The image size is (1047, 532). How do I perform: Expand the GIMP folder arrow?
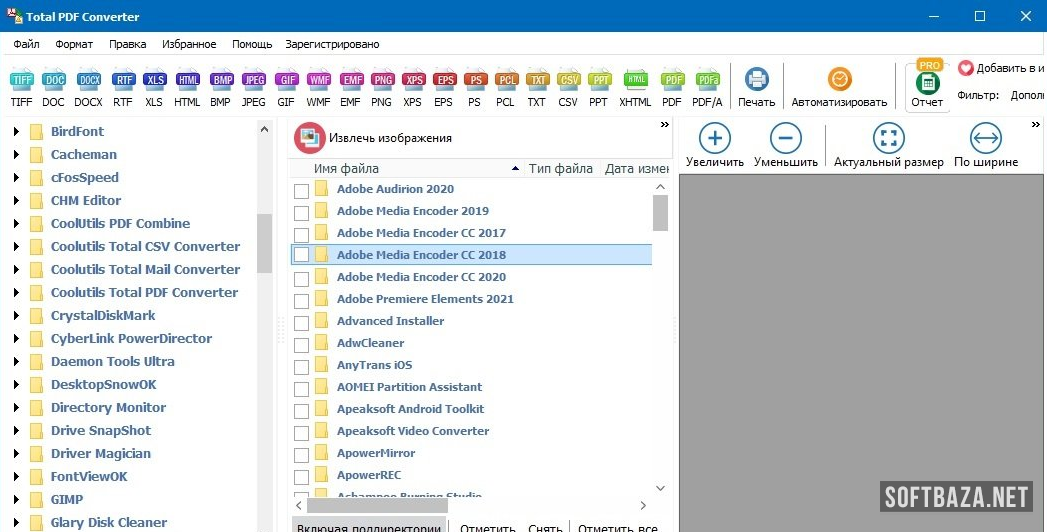[x=16, y=500]
